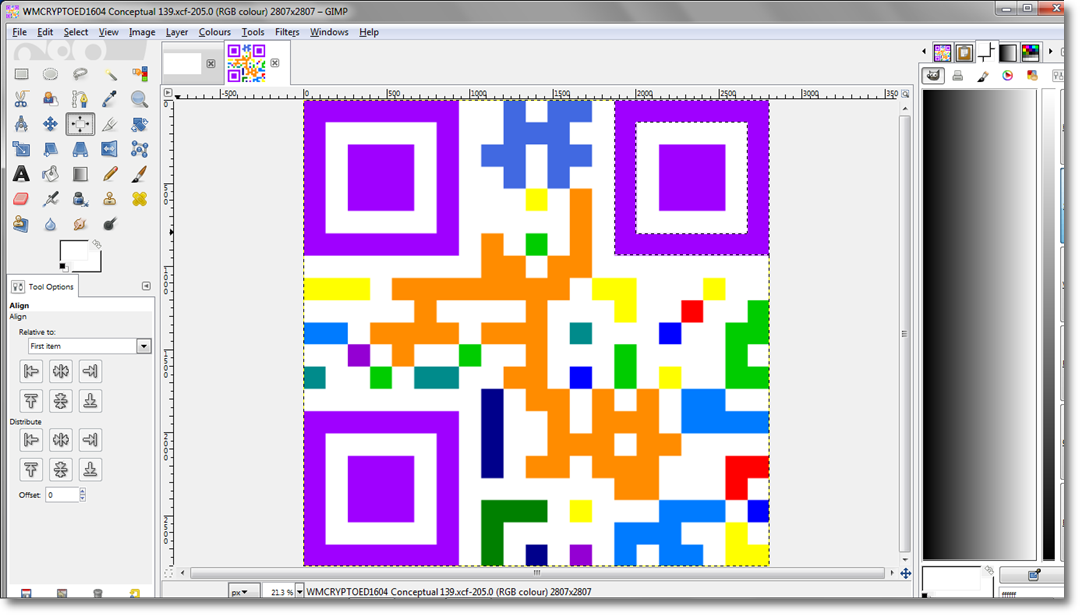This screenshot has height=615, width=1080.
Task: Select the Paintbrush tool
Action: 140,174
